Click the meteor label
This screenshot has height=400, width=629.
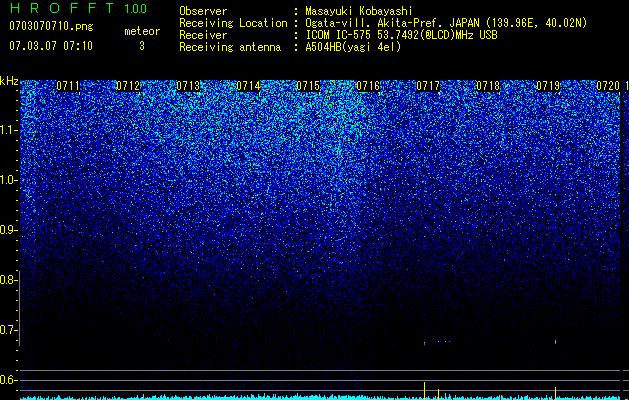(142, 31)
